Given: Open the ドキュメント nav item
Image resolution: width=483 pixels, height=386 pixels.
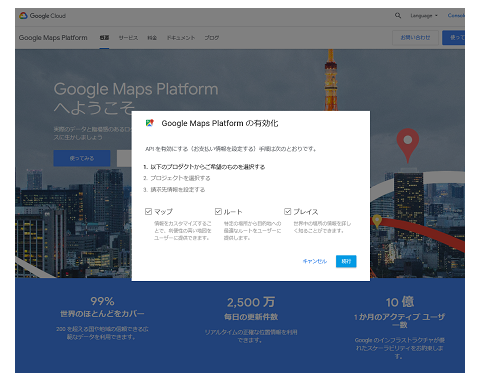Looking at the screenshot, I should coord(181,38).
